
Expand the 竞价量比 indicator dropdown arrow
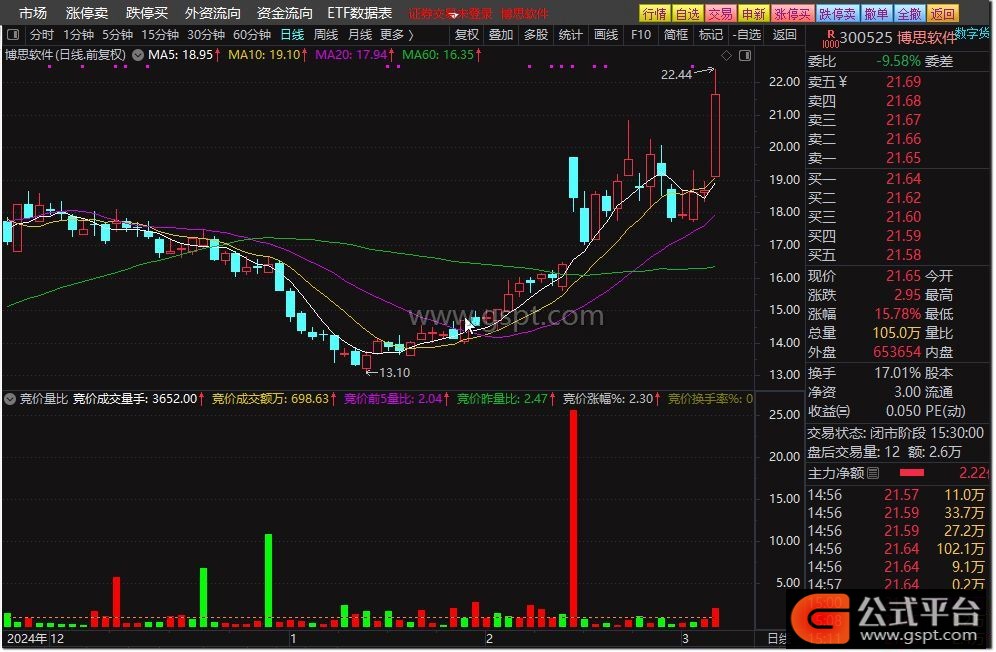(10, 399)
